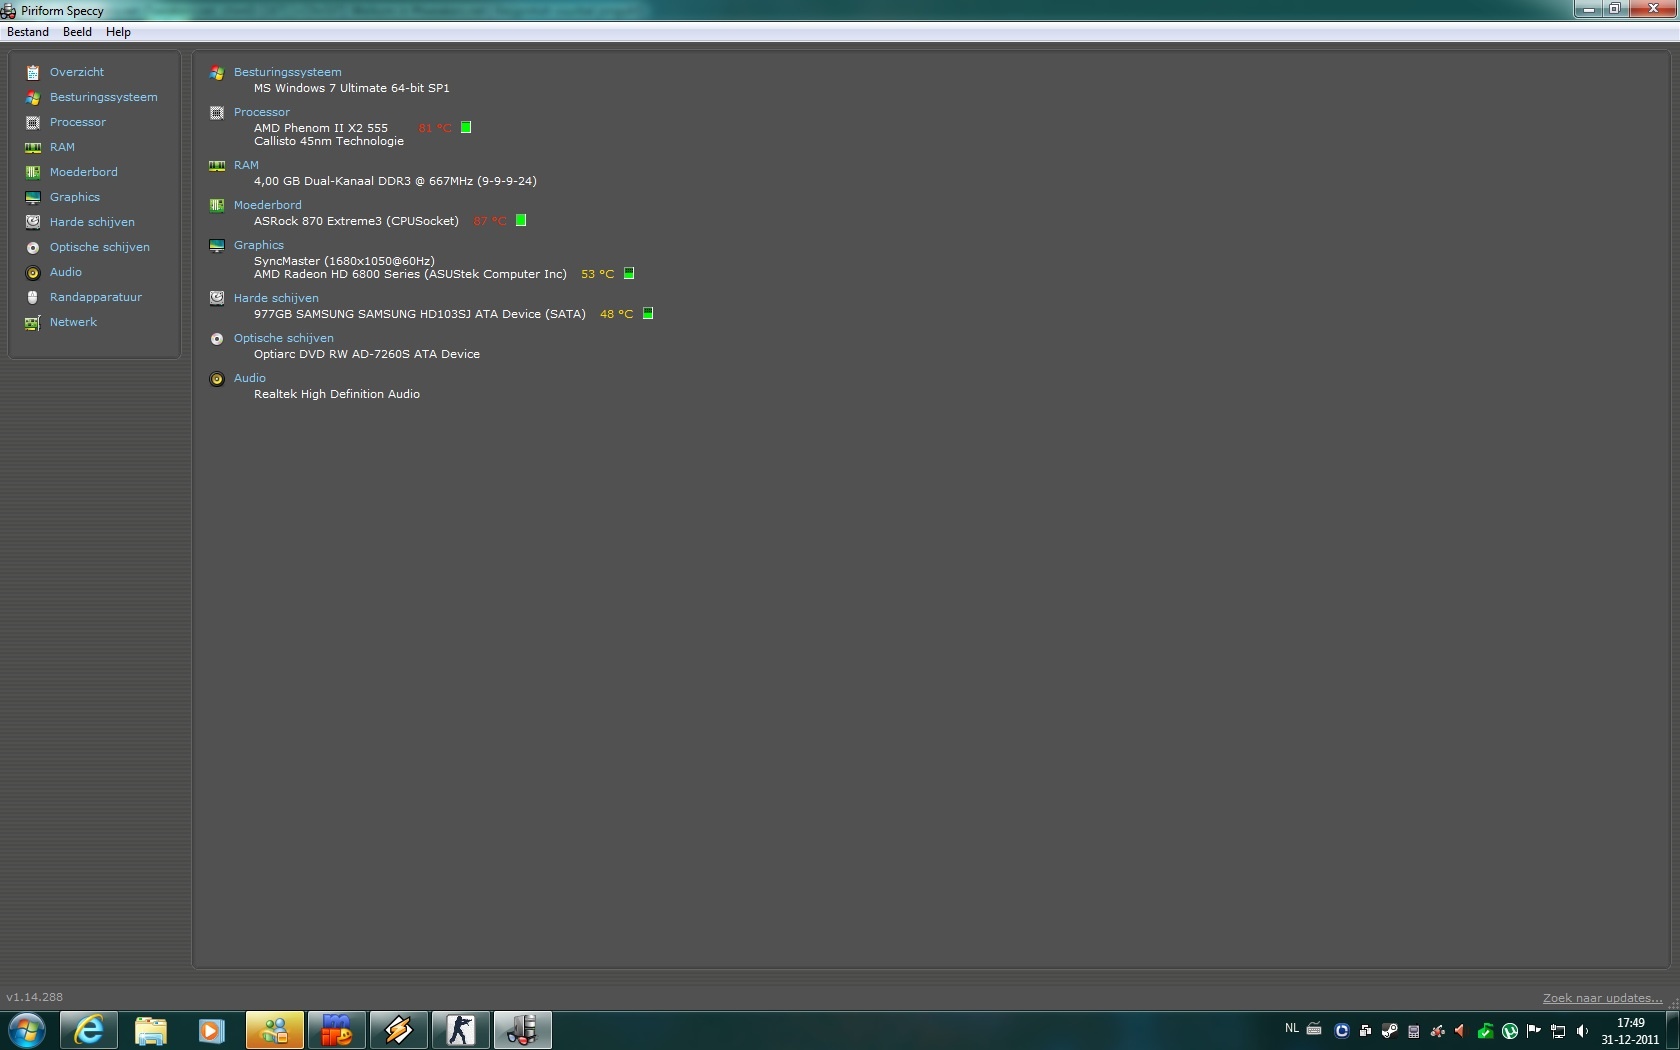Click the Randapparatuur mouse icon in sidebar
This screenshot has width=1680, height=1050.
click(33, 297)
